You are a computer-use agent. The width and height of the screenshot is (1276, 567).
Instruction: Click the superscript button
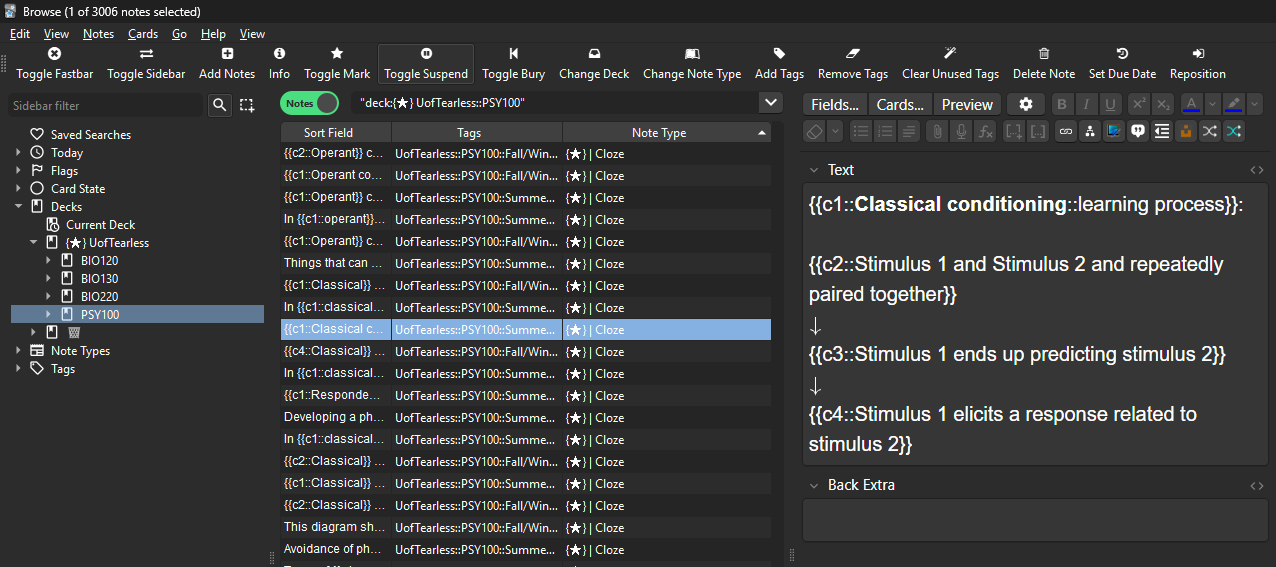(x=1138, y=104)
